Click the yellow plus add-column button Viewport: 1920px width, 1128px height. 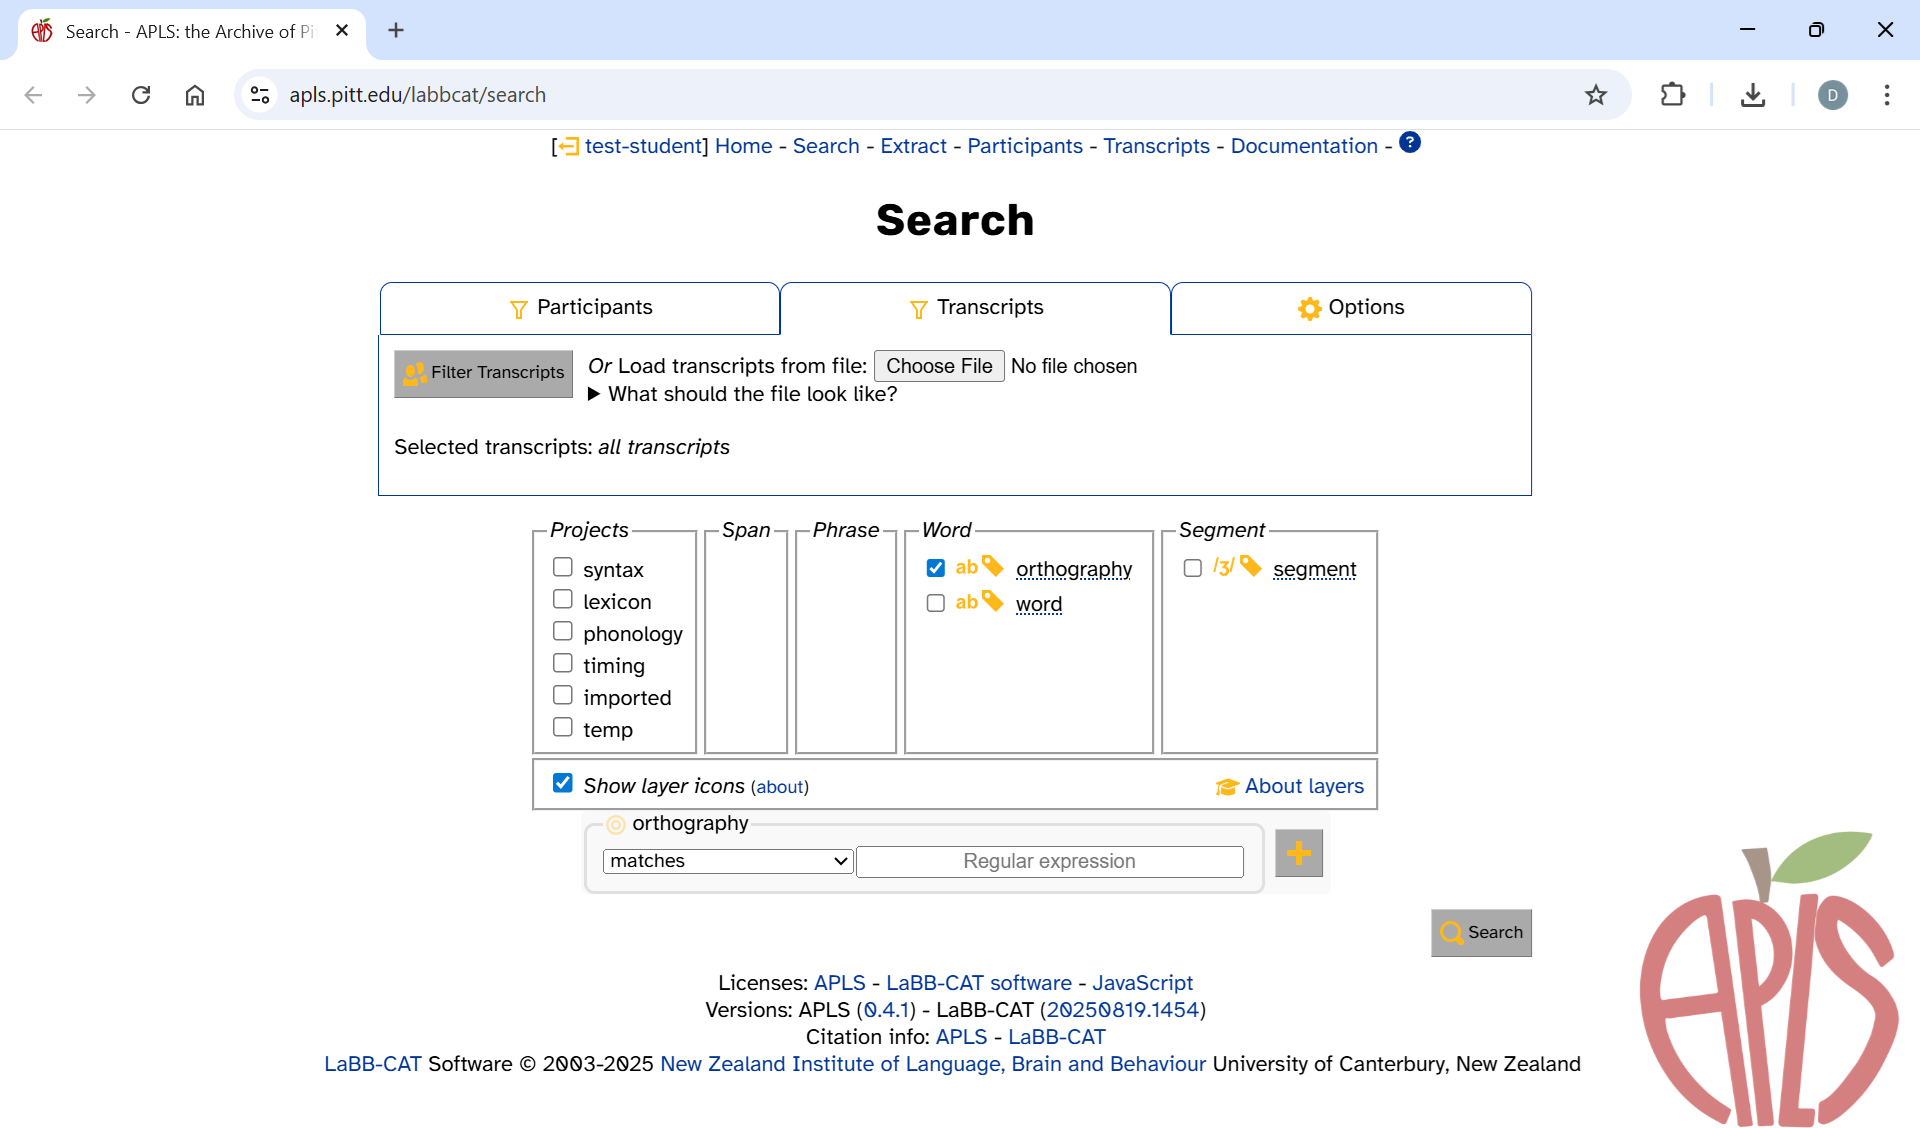1298,853
